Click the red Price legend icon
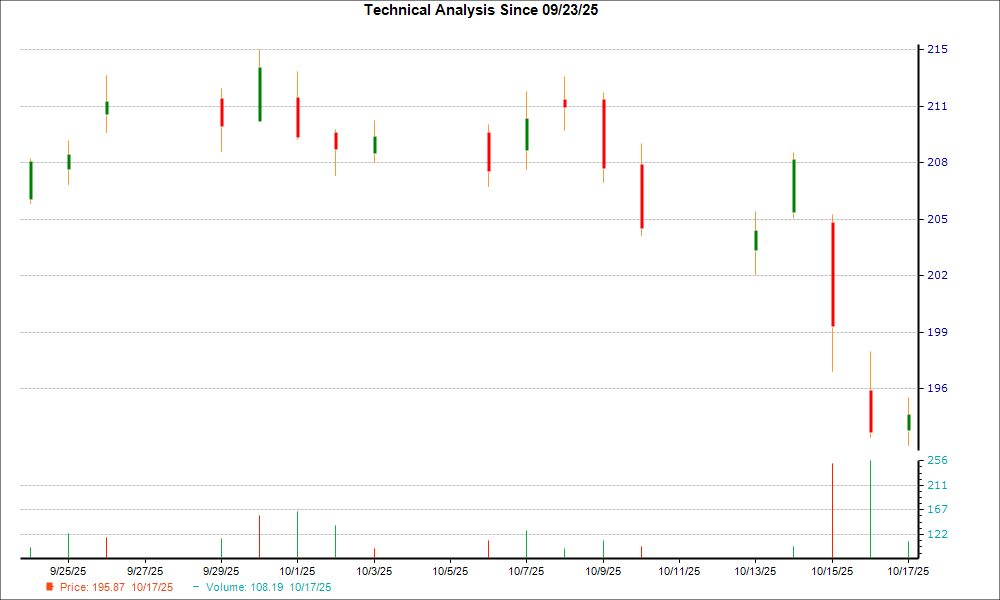 point(50,587)
